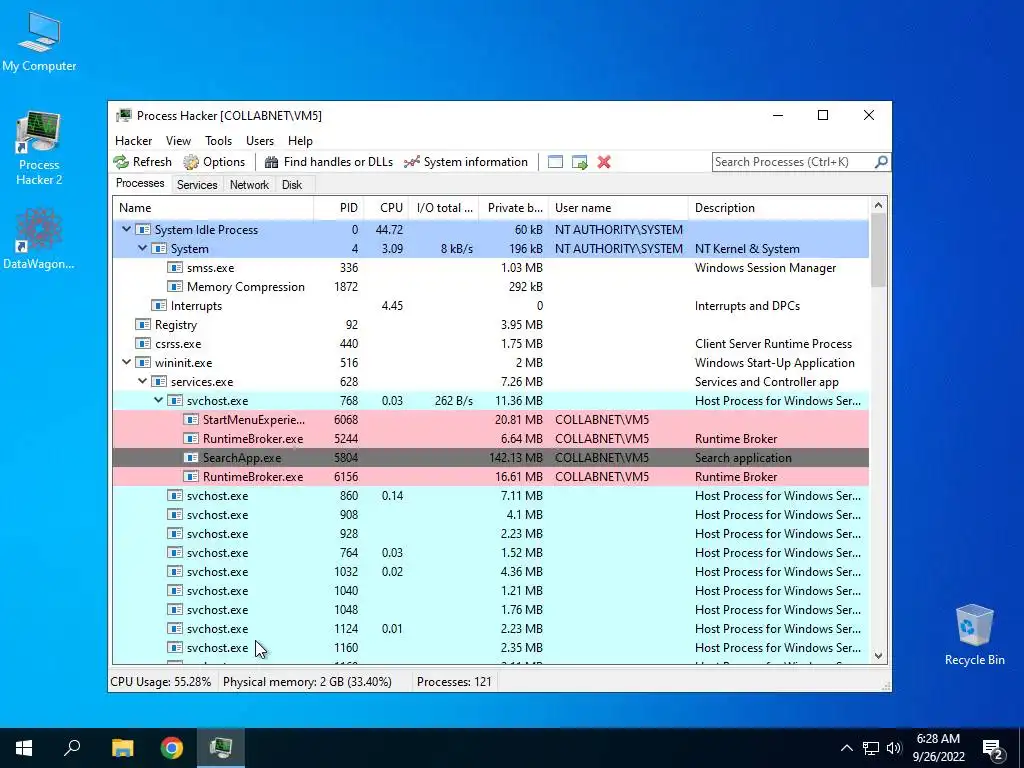Viewport: 1024px width, 768px height.
Task: Sort by Description column header
Action: click(x=779, y=208)
